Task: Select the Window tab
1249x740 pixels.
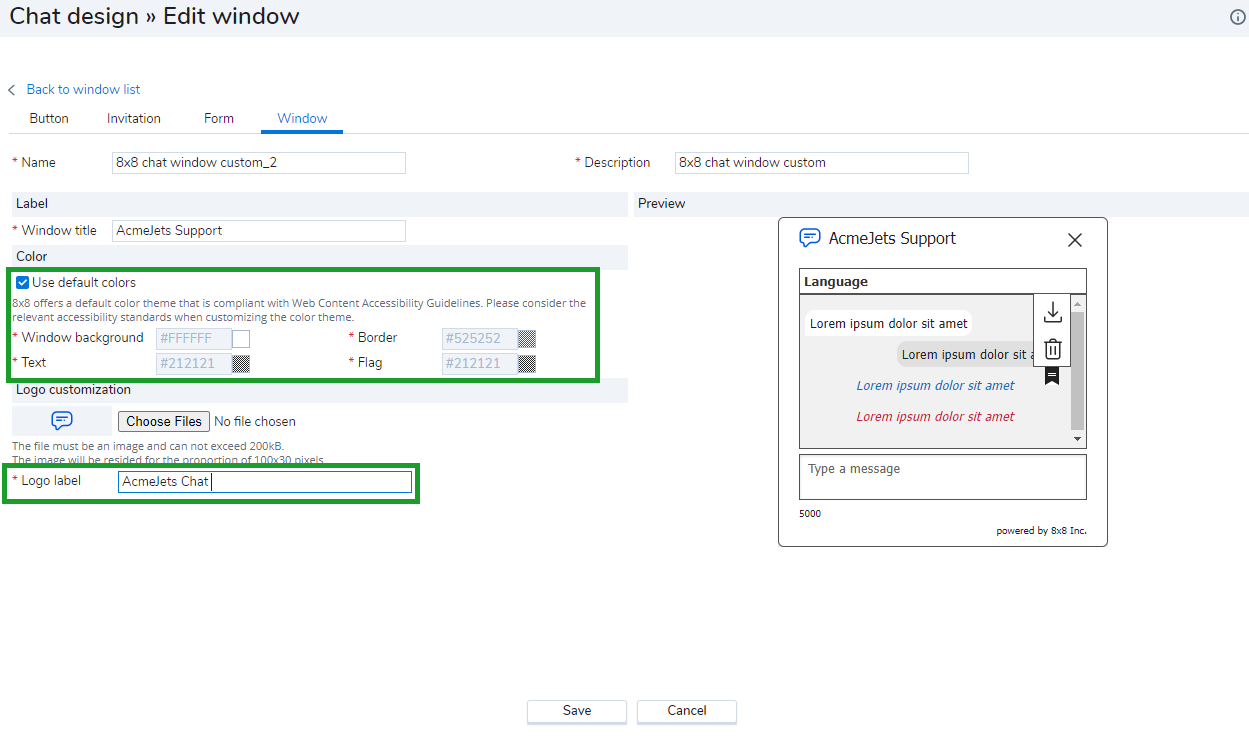Action: point(302,118)
